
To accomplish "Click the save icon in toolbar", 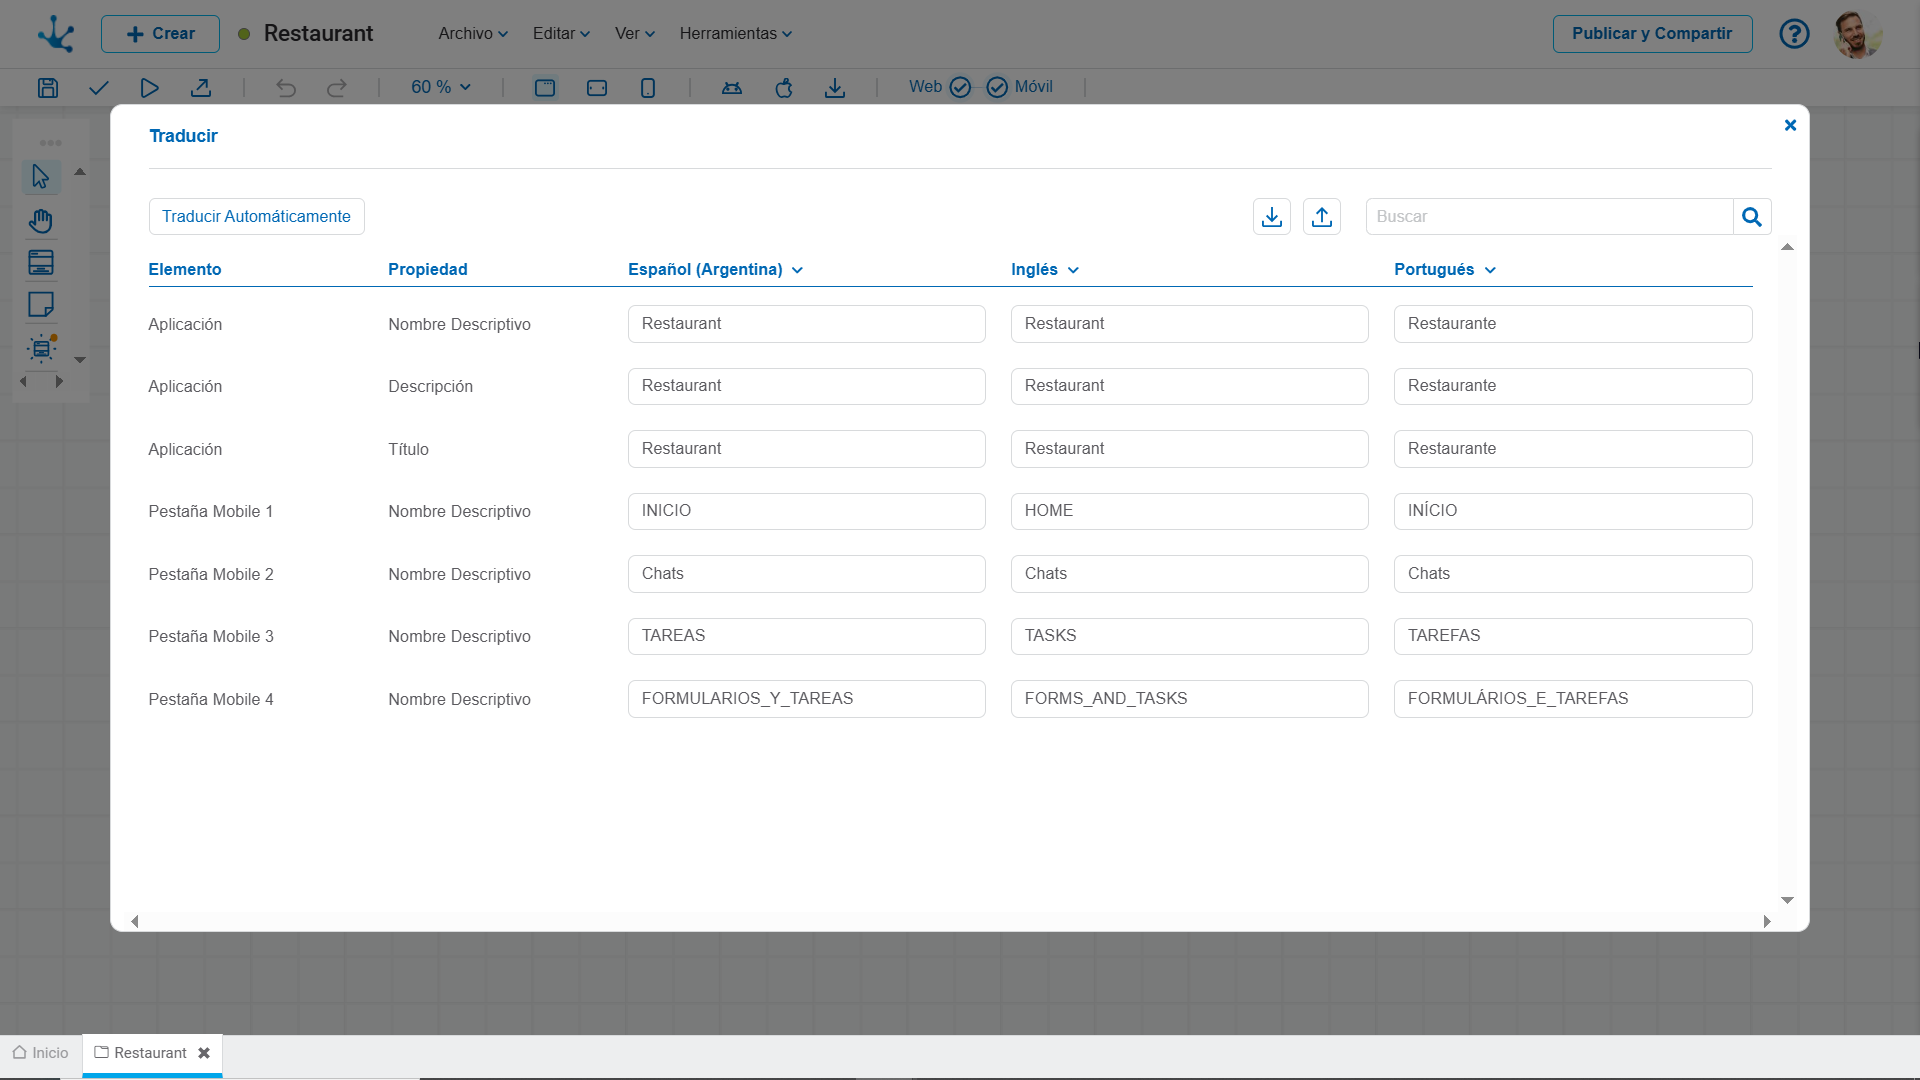I will pos(47,88).
